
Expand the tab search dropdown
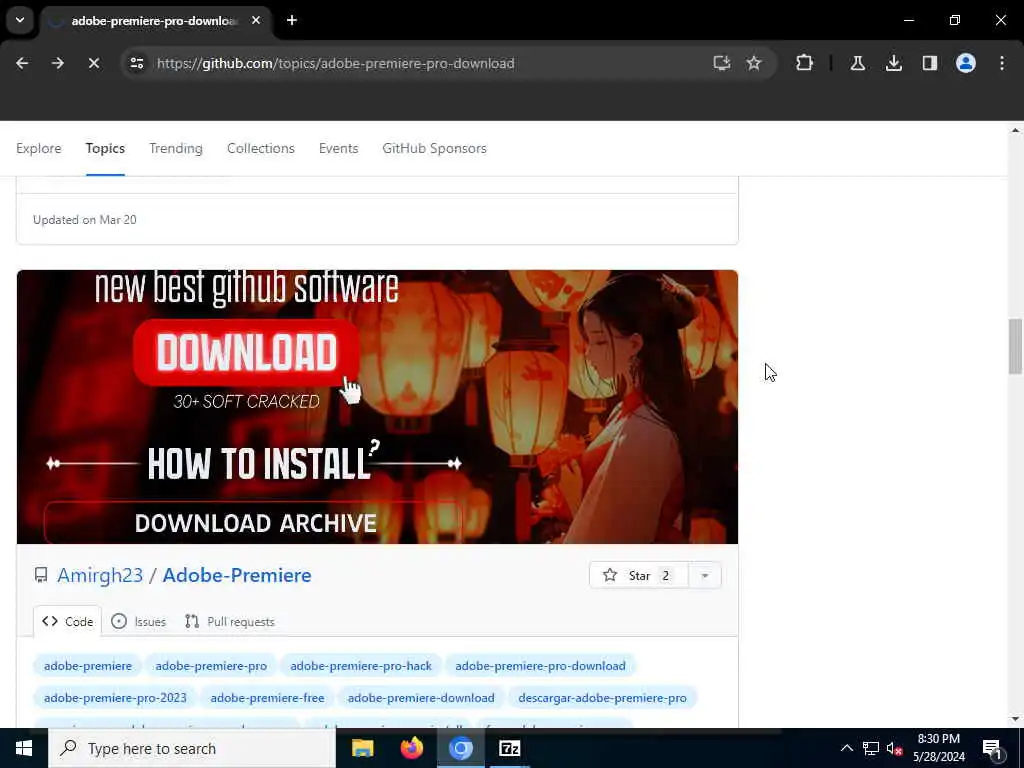[x=20, y=20]
